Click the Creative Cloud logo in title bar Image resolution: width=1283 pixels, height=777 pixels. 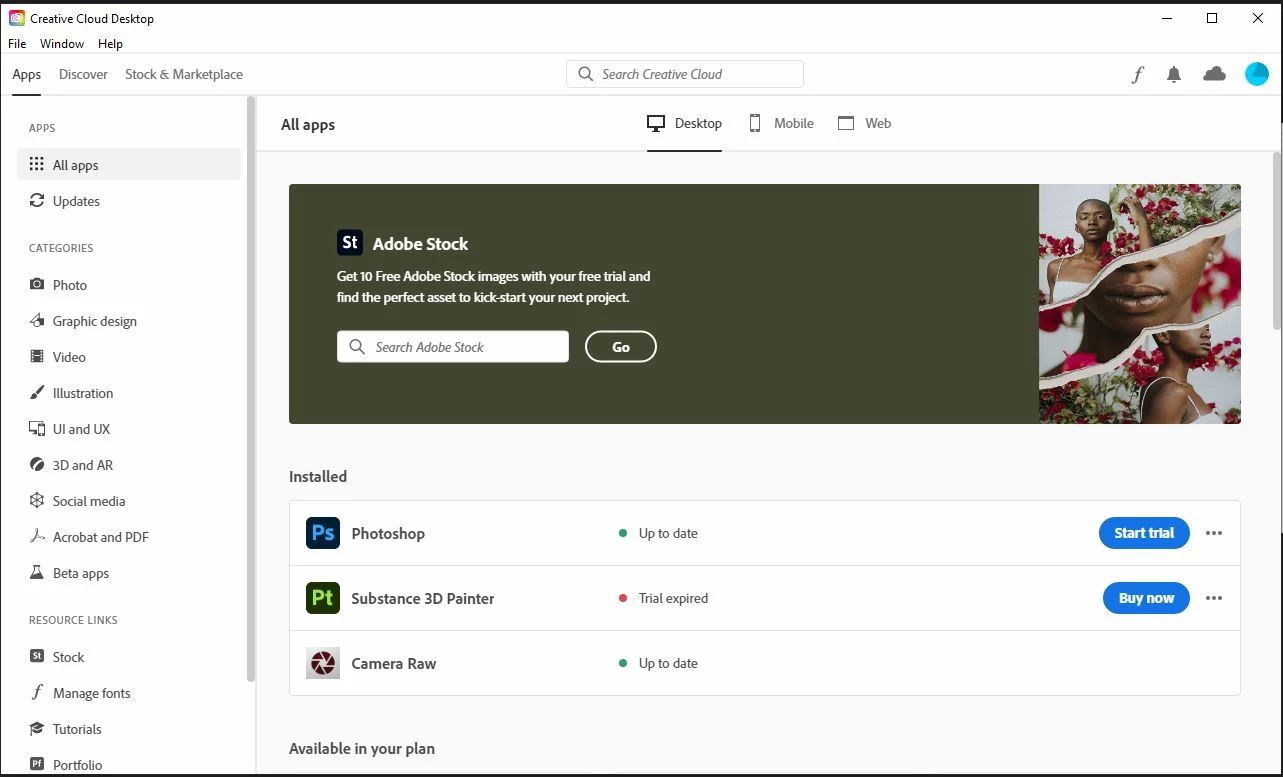[17, 18]
